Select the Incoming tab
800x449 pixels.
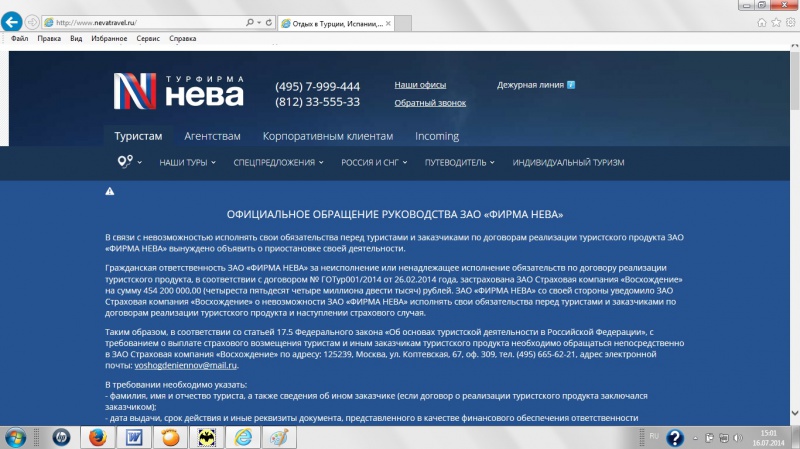coord(437,136)
